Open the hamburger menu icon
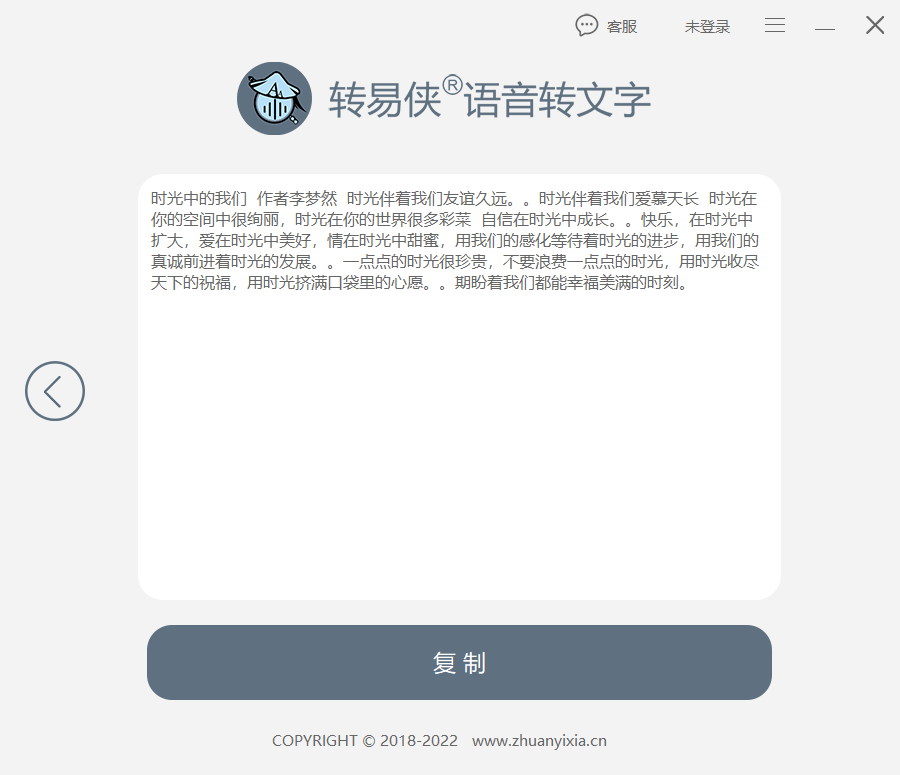This screenshot has height=775, width=900. pos(775,25)
